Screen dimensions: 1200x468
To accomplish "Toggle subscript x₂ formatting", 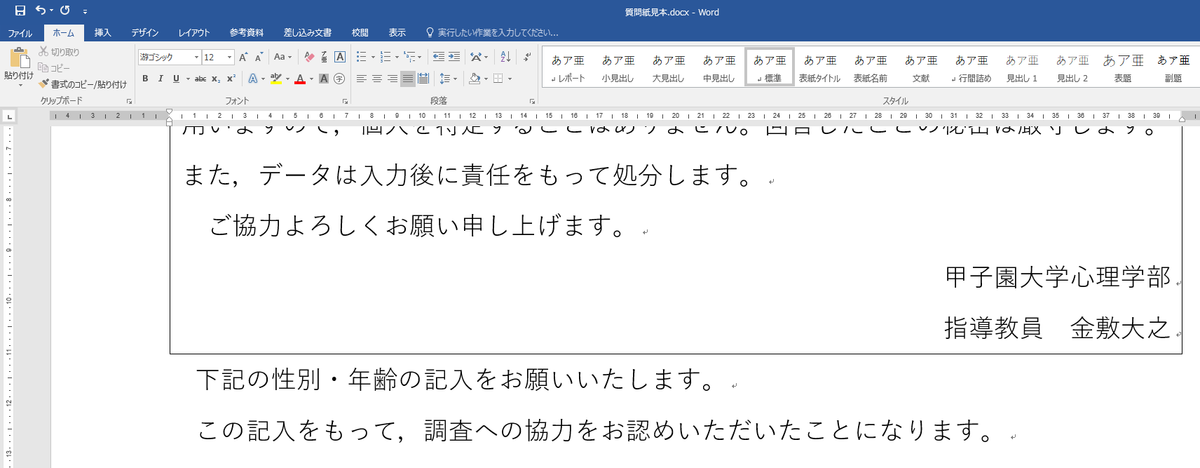I will [x=216, y=79].
